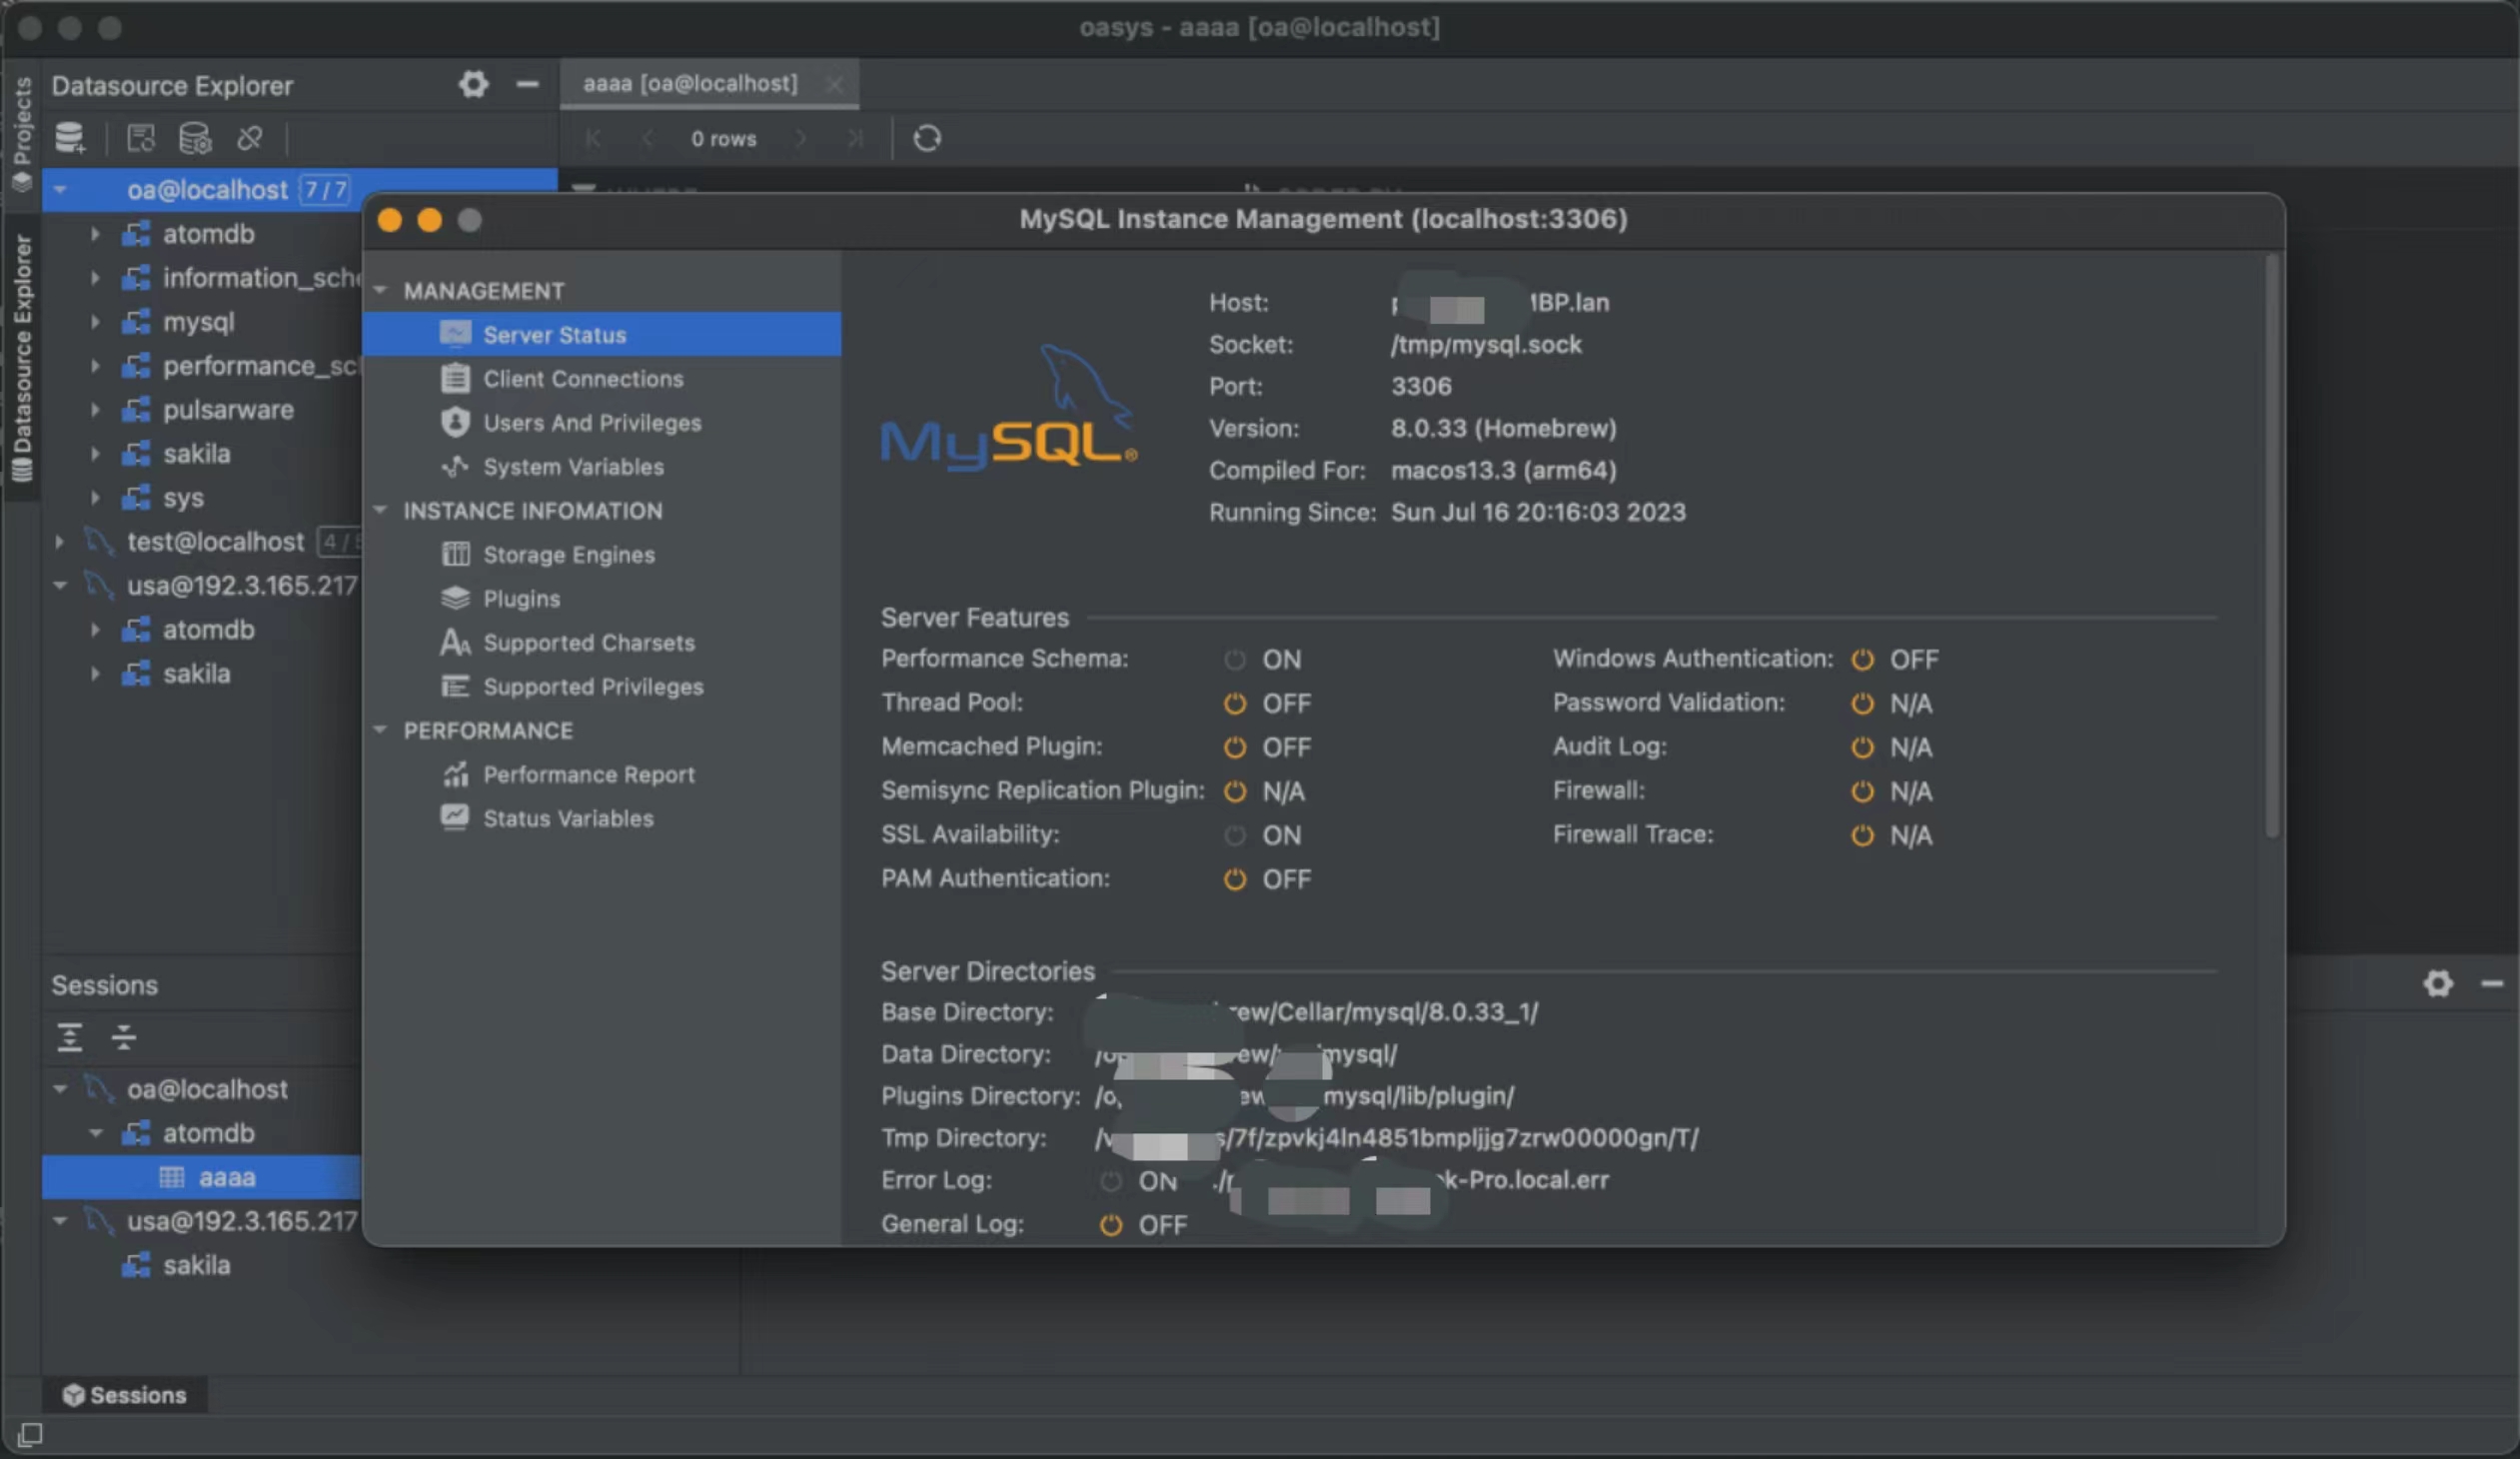
Task: Click the Supported Privileges icon
Action: pyautogui.click(x=455, y=687)
